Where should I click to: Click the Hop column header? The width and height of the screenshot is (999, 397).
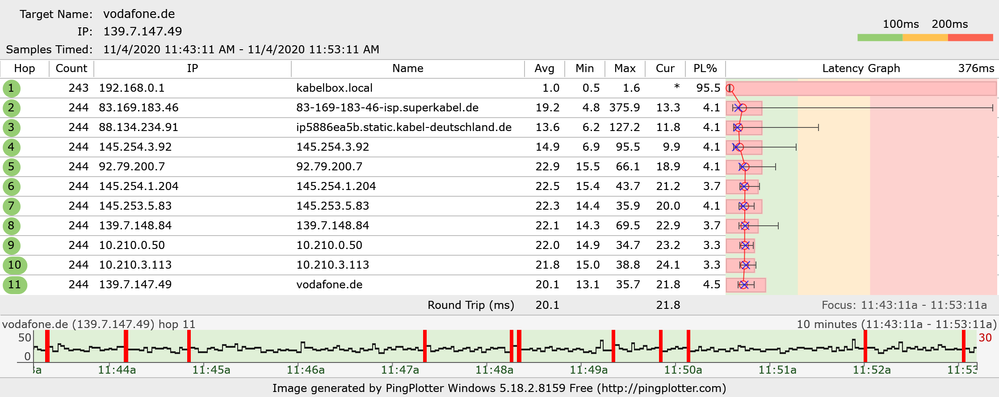click(x=24, y=69)
